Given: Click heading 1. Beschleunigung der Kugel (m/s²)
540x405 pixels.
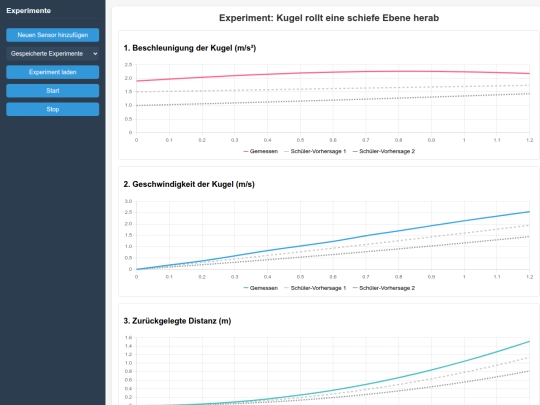Looking at the screenshot, I should point(190,48).
